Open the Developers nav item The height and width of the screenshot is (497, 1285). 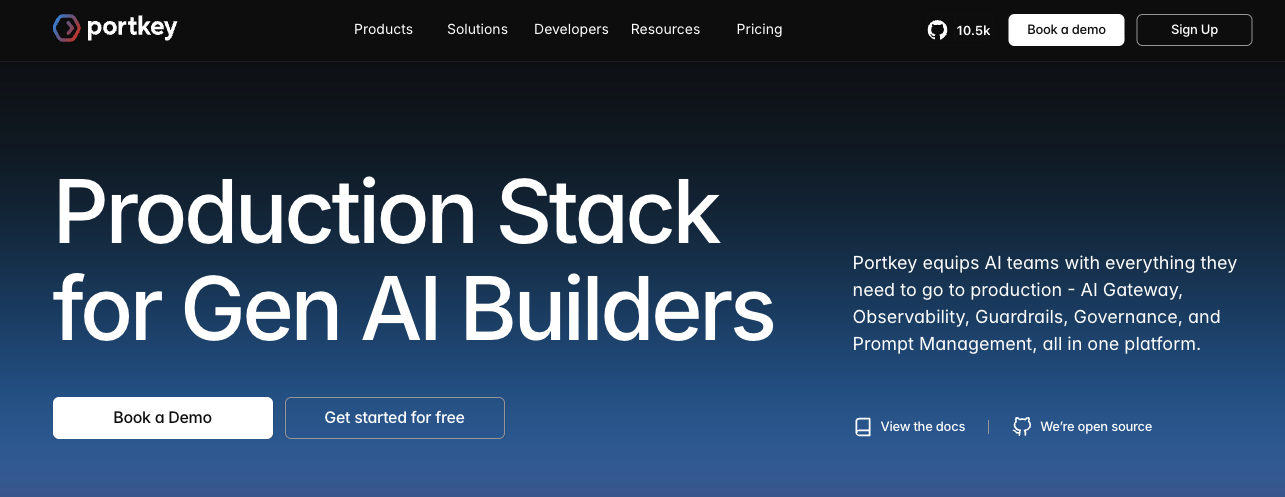(x=571, y=30)
